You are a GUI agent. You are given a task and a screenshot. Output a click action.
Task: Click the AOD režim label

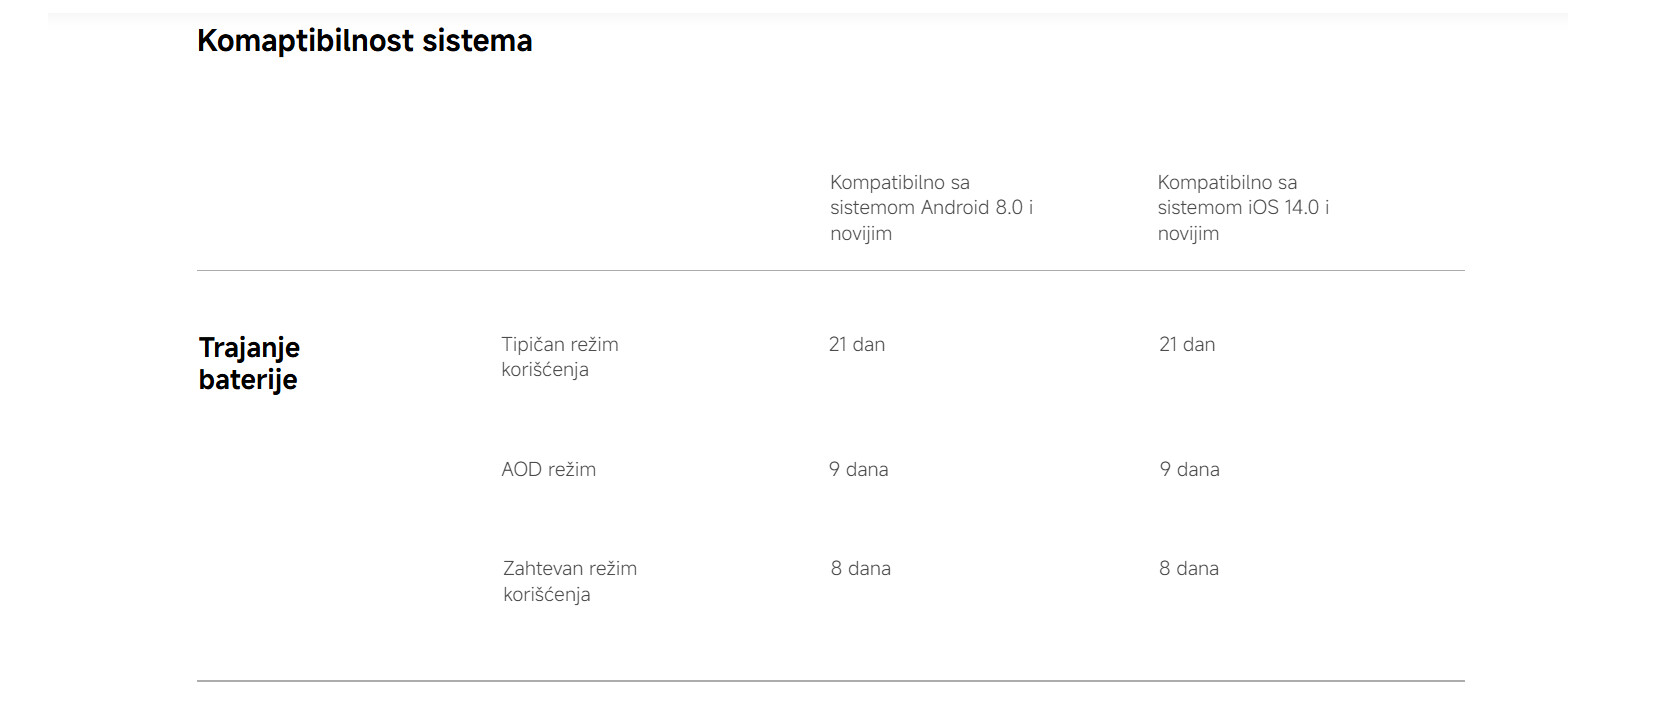(548, 469)
